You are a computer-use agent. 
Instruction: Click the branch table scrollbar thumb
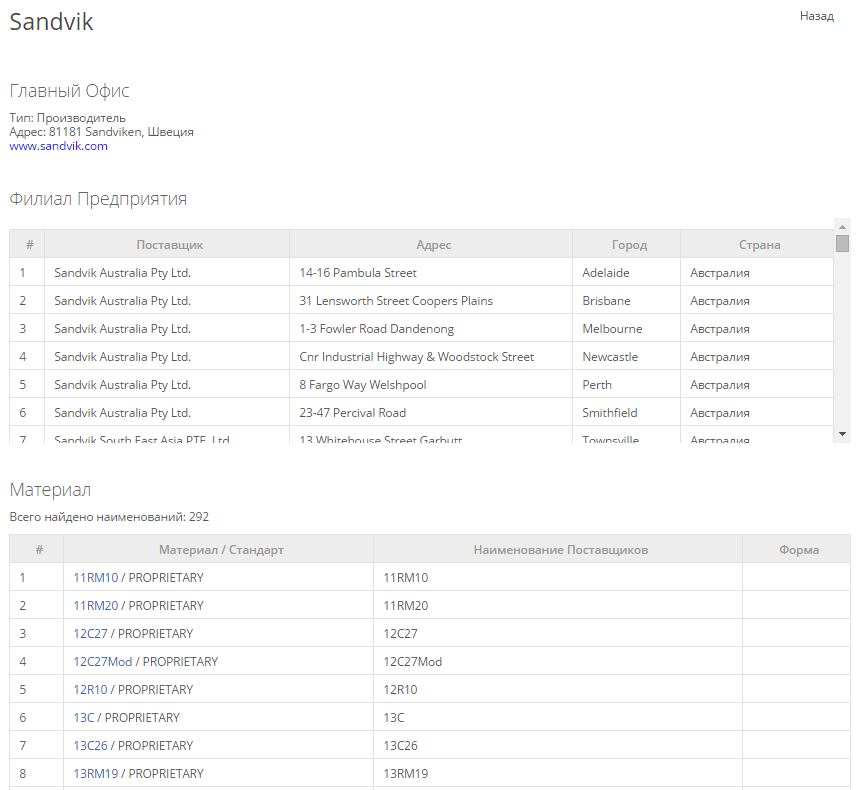(x=842, y=243)
